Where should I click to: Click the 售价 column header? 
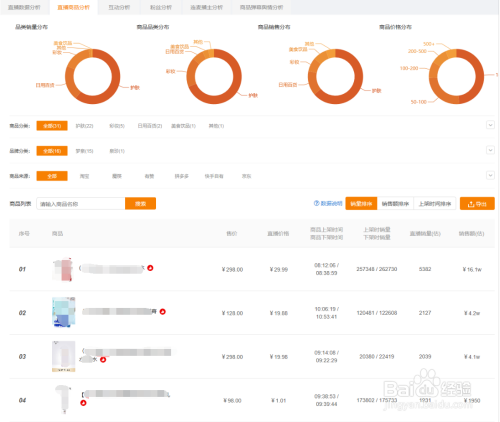[x=232, y=234]
